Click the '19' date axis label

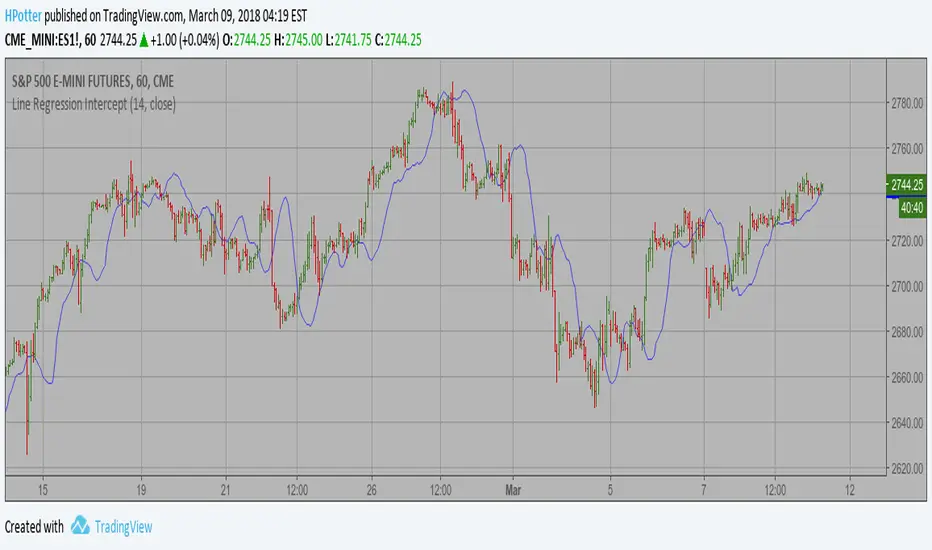pyautogui.click(x=141, y=490)
